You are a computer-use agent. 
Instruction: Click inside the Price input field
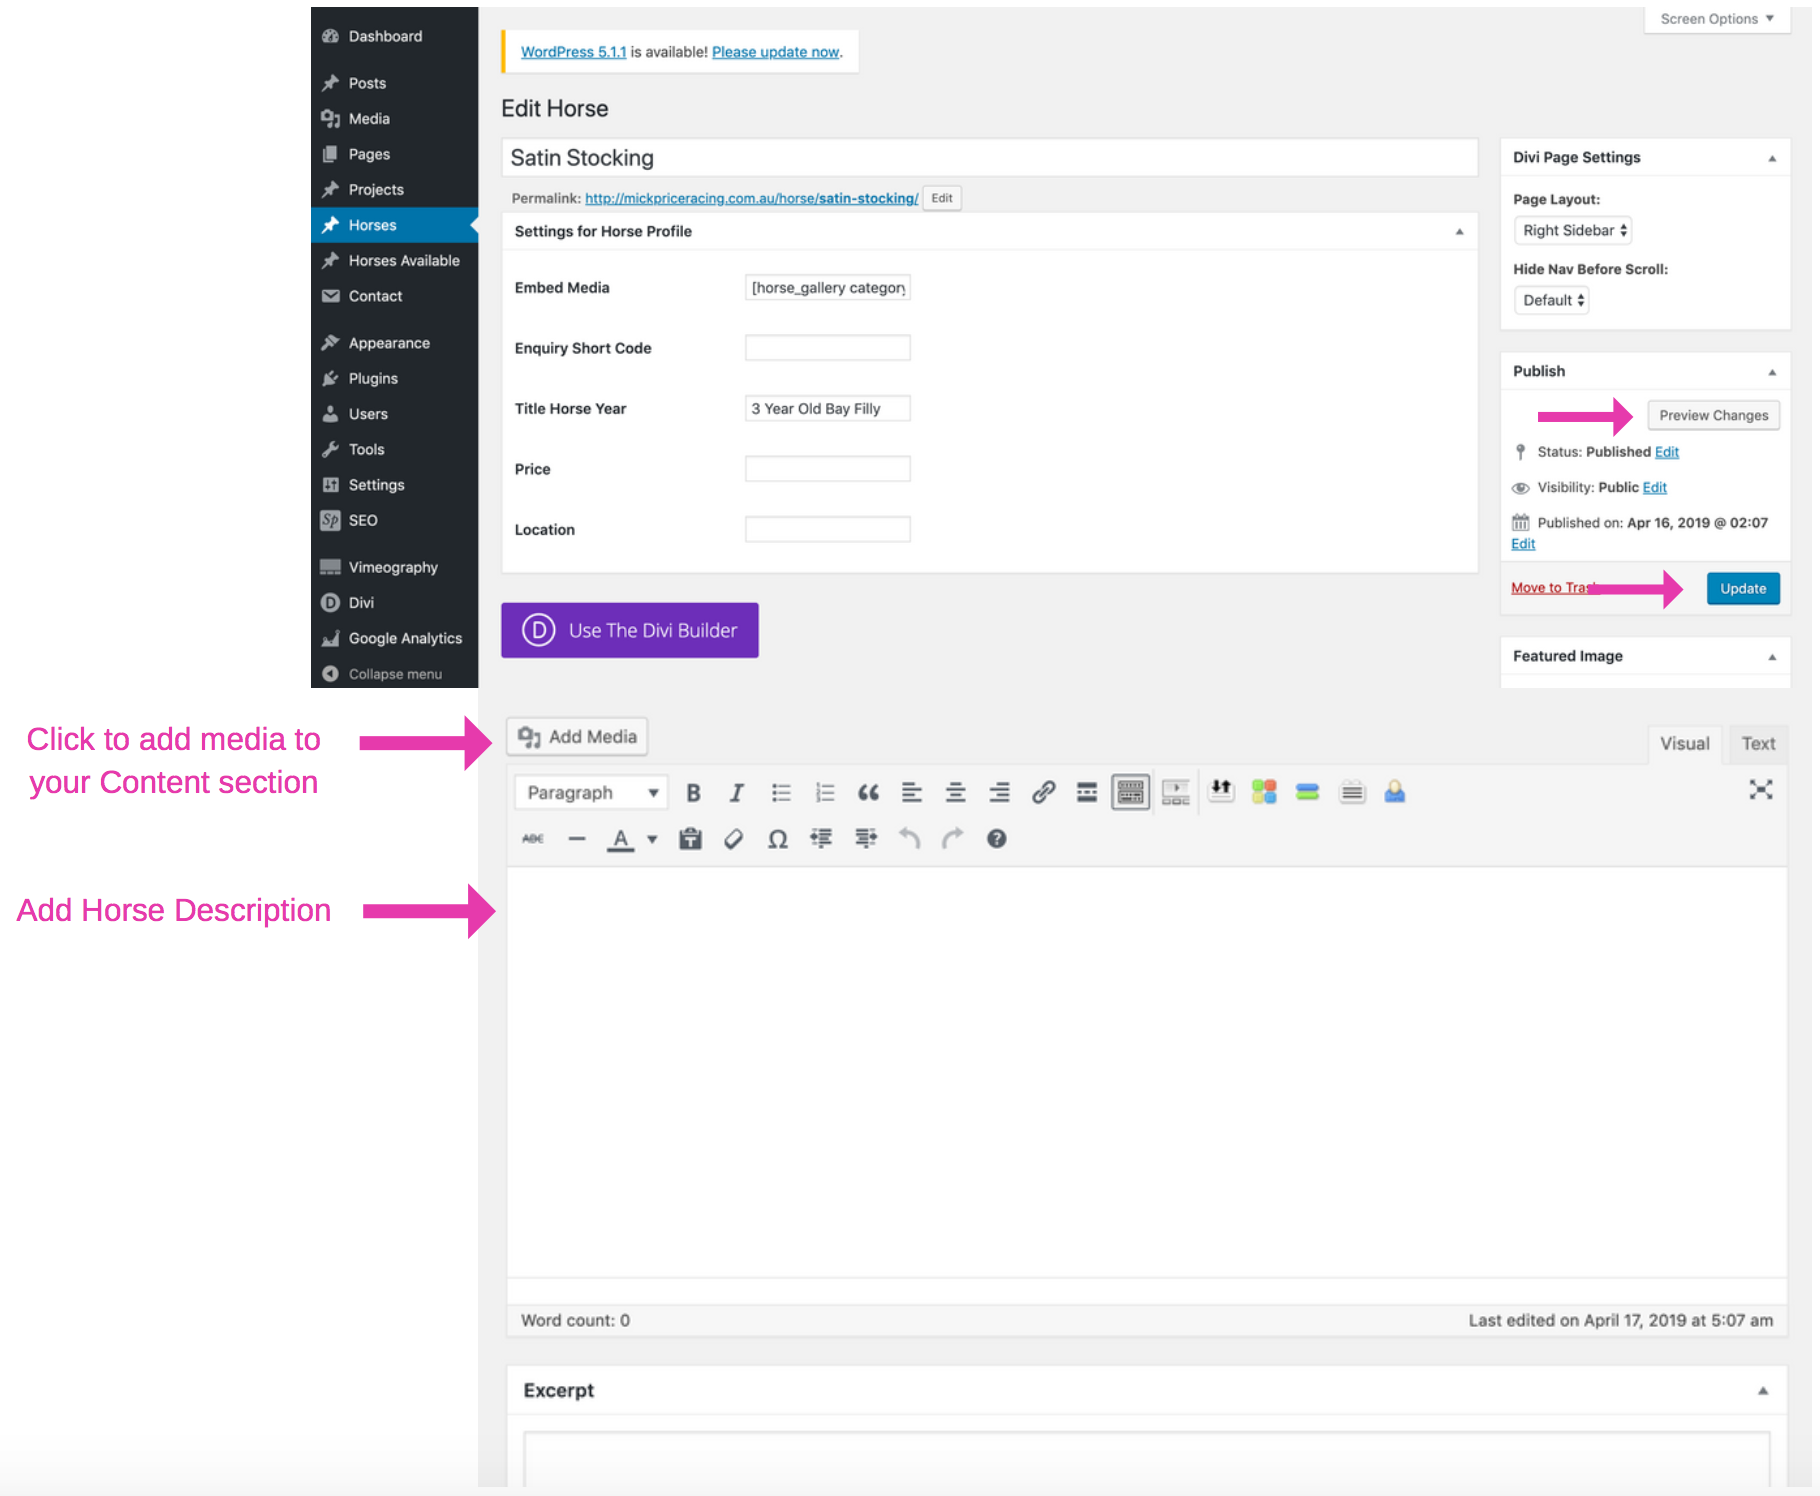827,468
